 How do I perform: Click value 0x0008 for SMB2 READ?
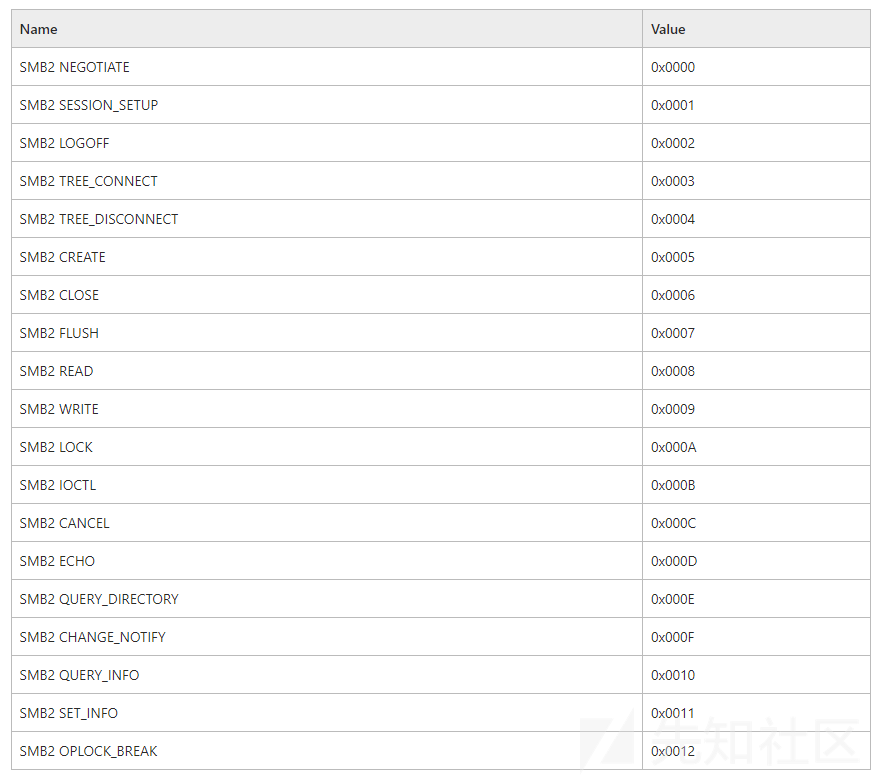[x=673, y=371]
